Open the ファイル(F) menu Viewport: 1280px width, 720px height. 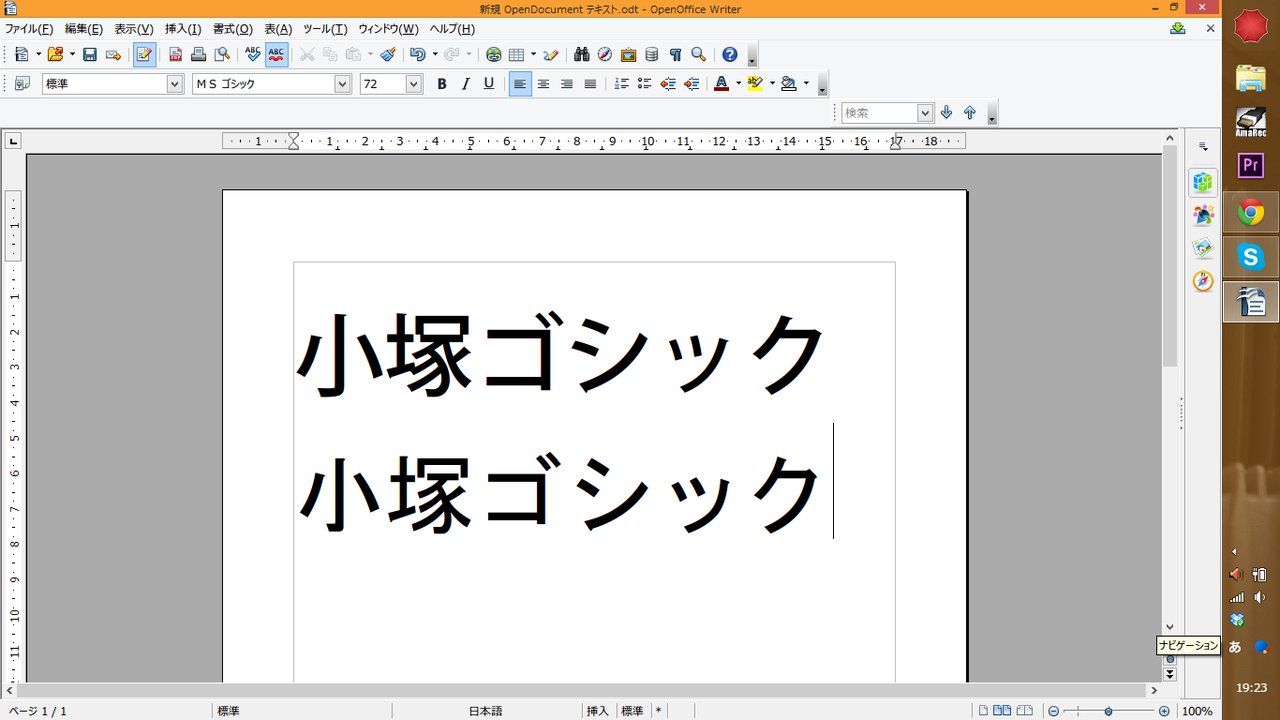[29, 29]
